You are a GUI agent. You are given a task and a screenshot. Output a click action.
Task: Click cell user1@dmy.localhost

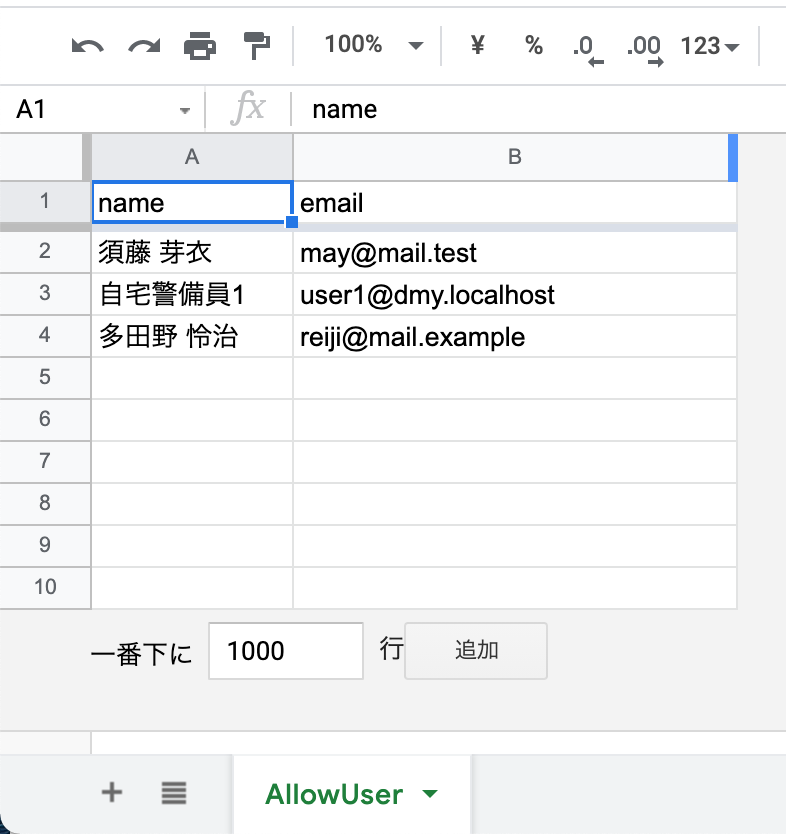pyautogui.click(x=515, y=294)
